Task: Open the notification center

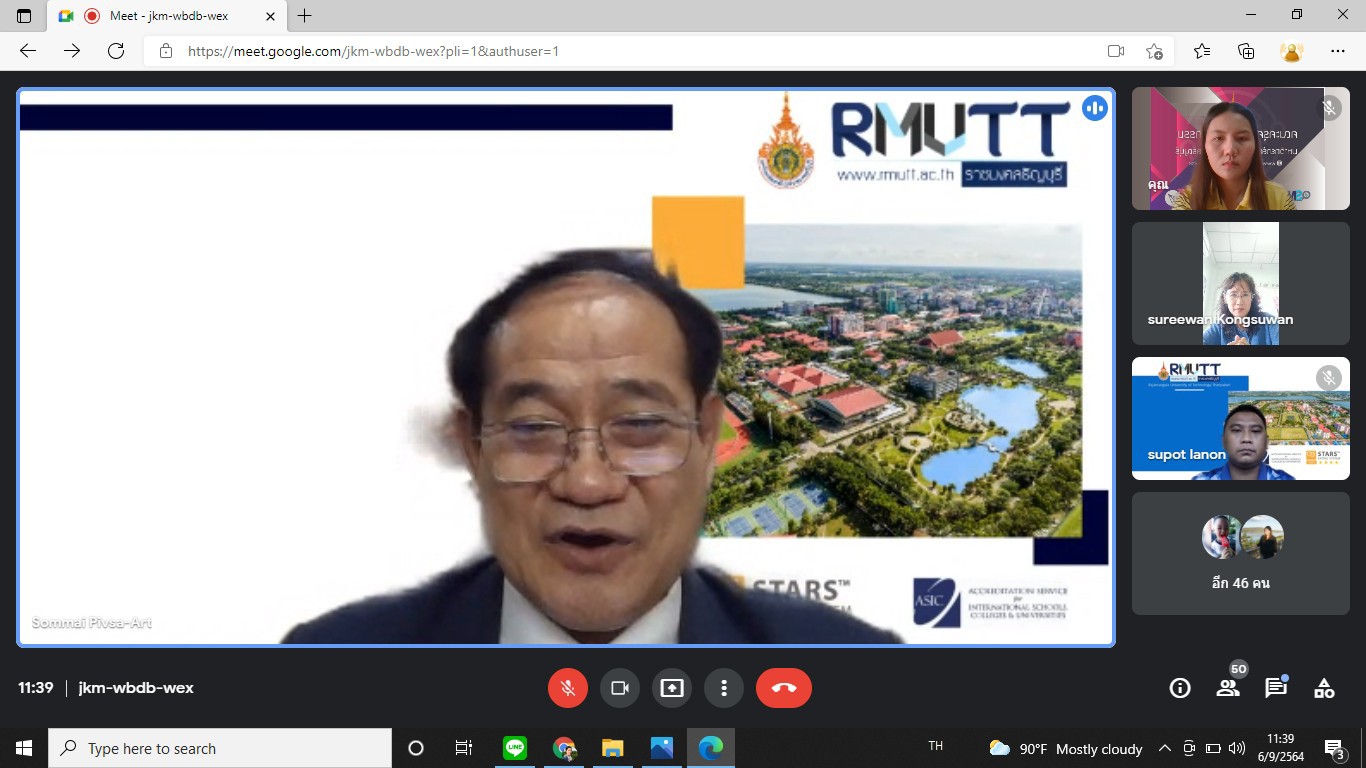Action: coord(1334,748)
